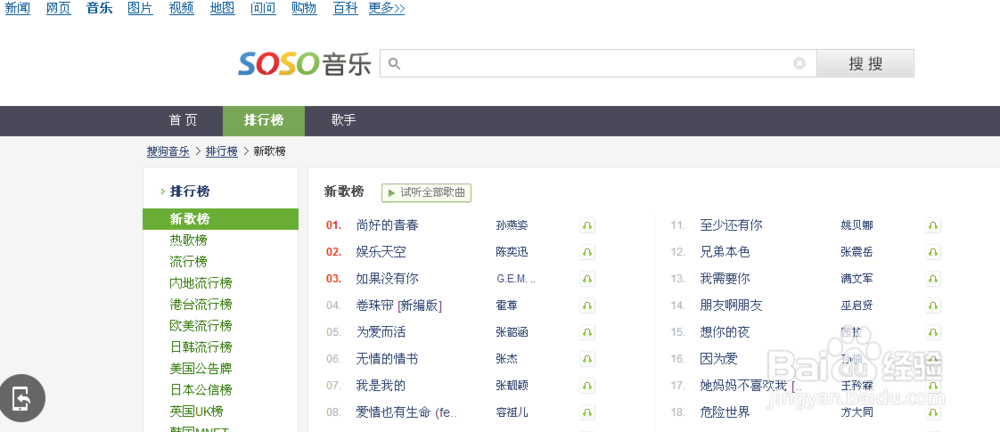Open song title 她妈妈不喜欢我
Image resolution: width=1000 pixels, height=432 pixels.
(751, 385)
